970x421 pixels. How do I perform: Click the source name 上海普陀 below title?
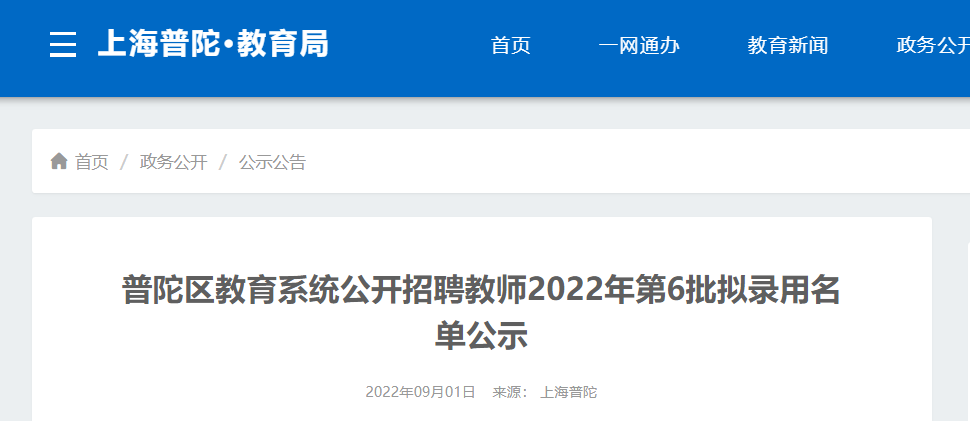(569, 392)
